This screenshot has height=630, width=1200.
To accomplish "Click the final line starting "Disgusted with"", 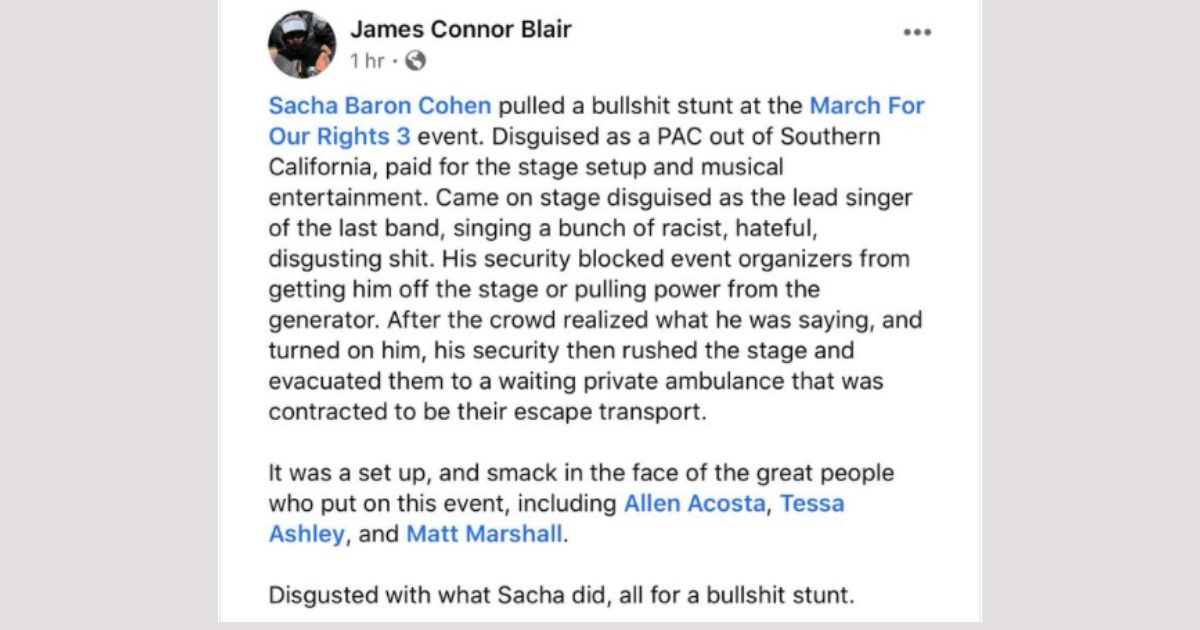I will point(561,596).
